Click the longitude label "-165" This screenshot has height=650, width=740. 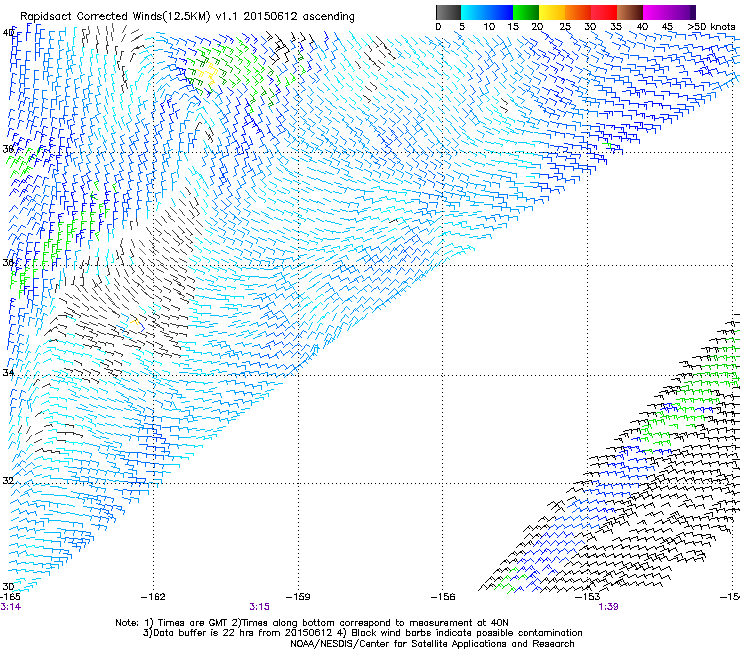(11, 597)
